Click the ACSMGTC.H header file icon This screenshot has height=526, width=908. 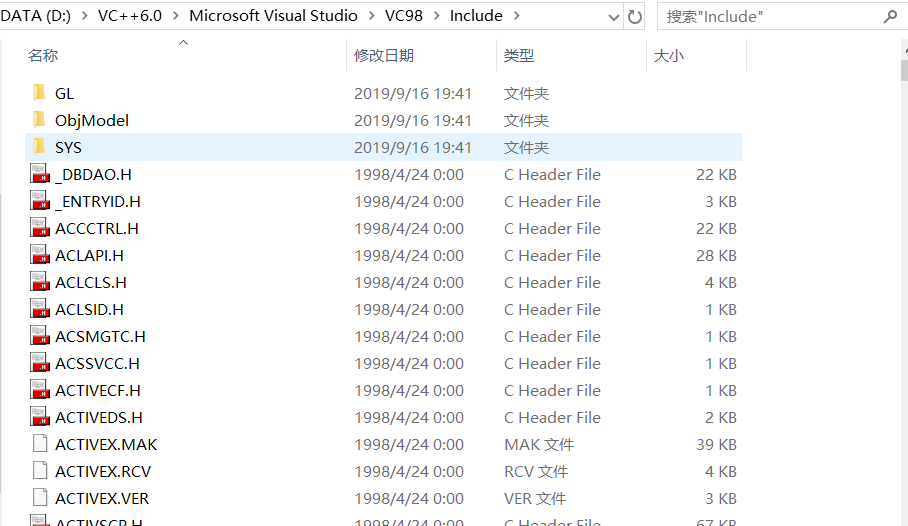click(39, 336)
